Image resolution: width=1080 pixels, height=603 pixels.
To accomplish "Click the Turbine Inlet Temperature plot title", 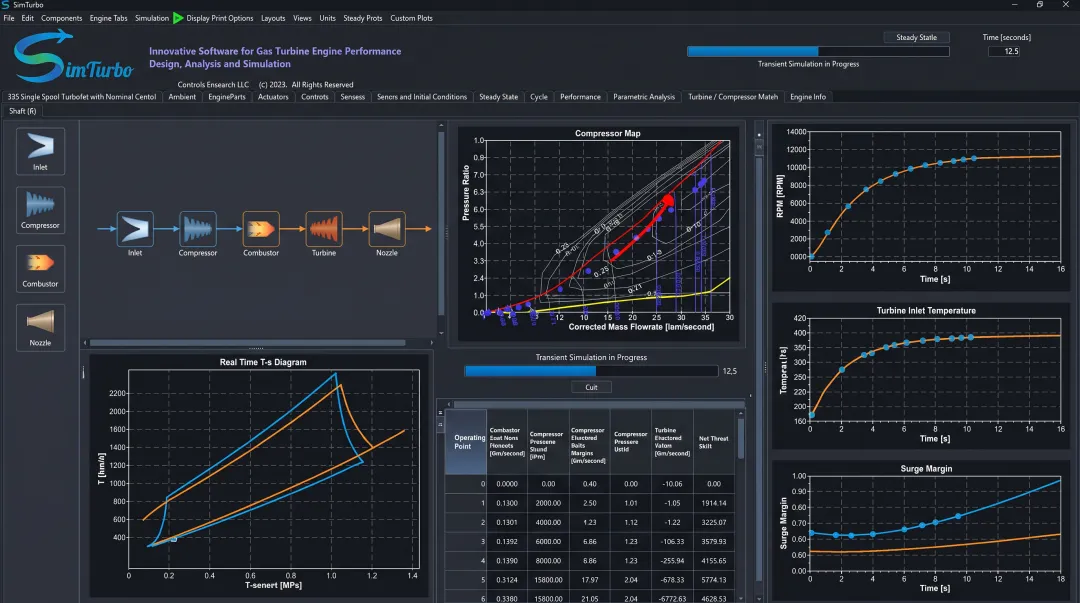I will 926,311.
